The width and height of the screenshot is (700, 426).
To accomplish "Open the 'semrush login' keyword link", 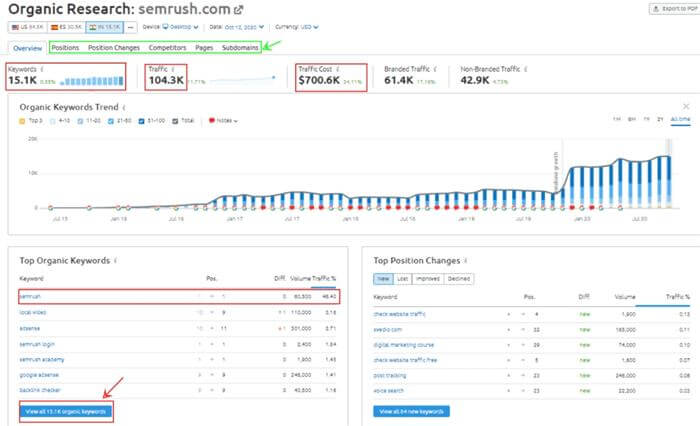I will pos(37,344).
